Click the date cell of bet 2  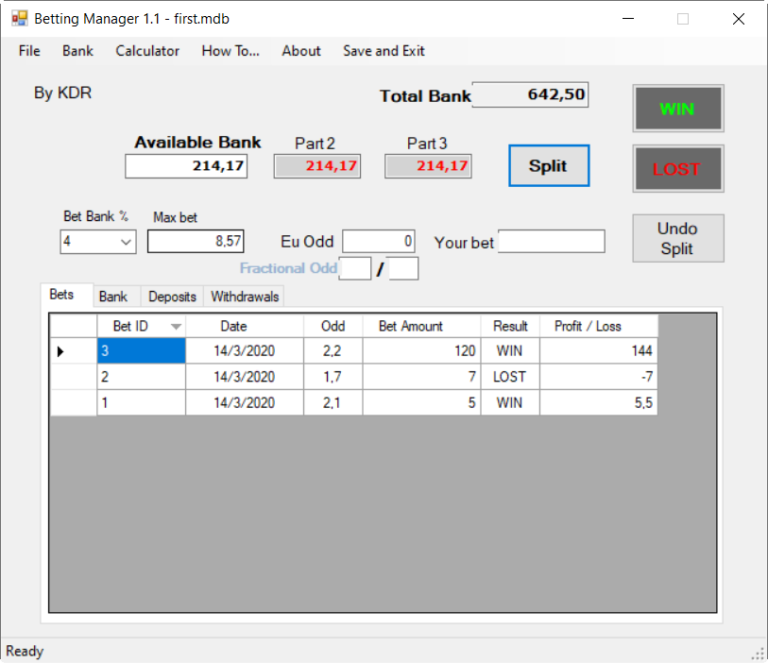[x=244, y=377]
